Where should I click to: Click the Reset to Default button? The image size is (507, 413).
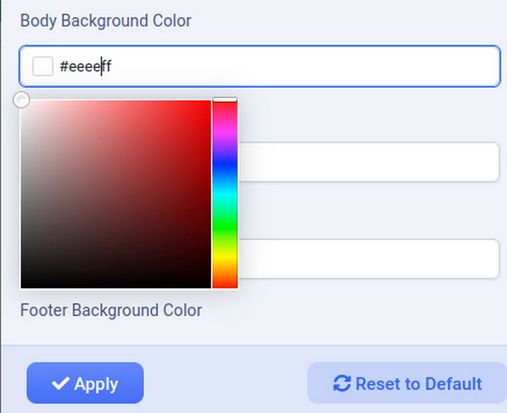tap(407, 383)
